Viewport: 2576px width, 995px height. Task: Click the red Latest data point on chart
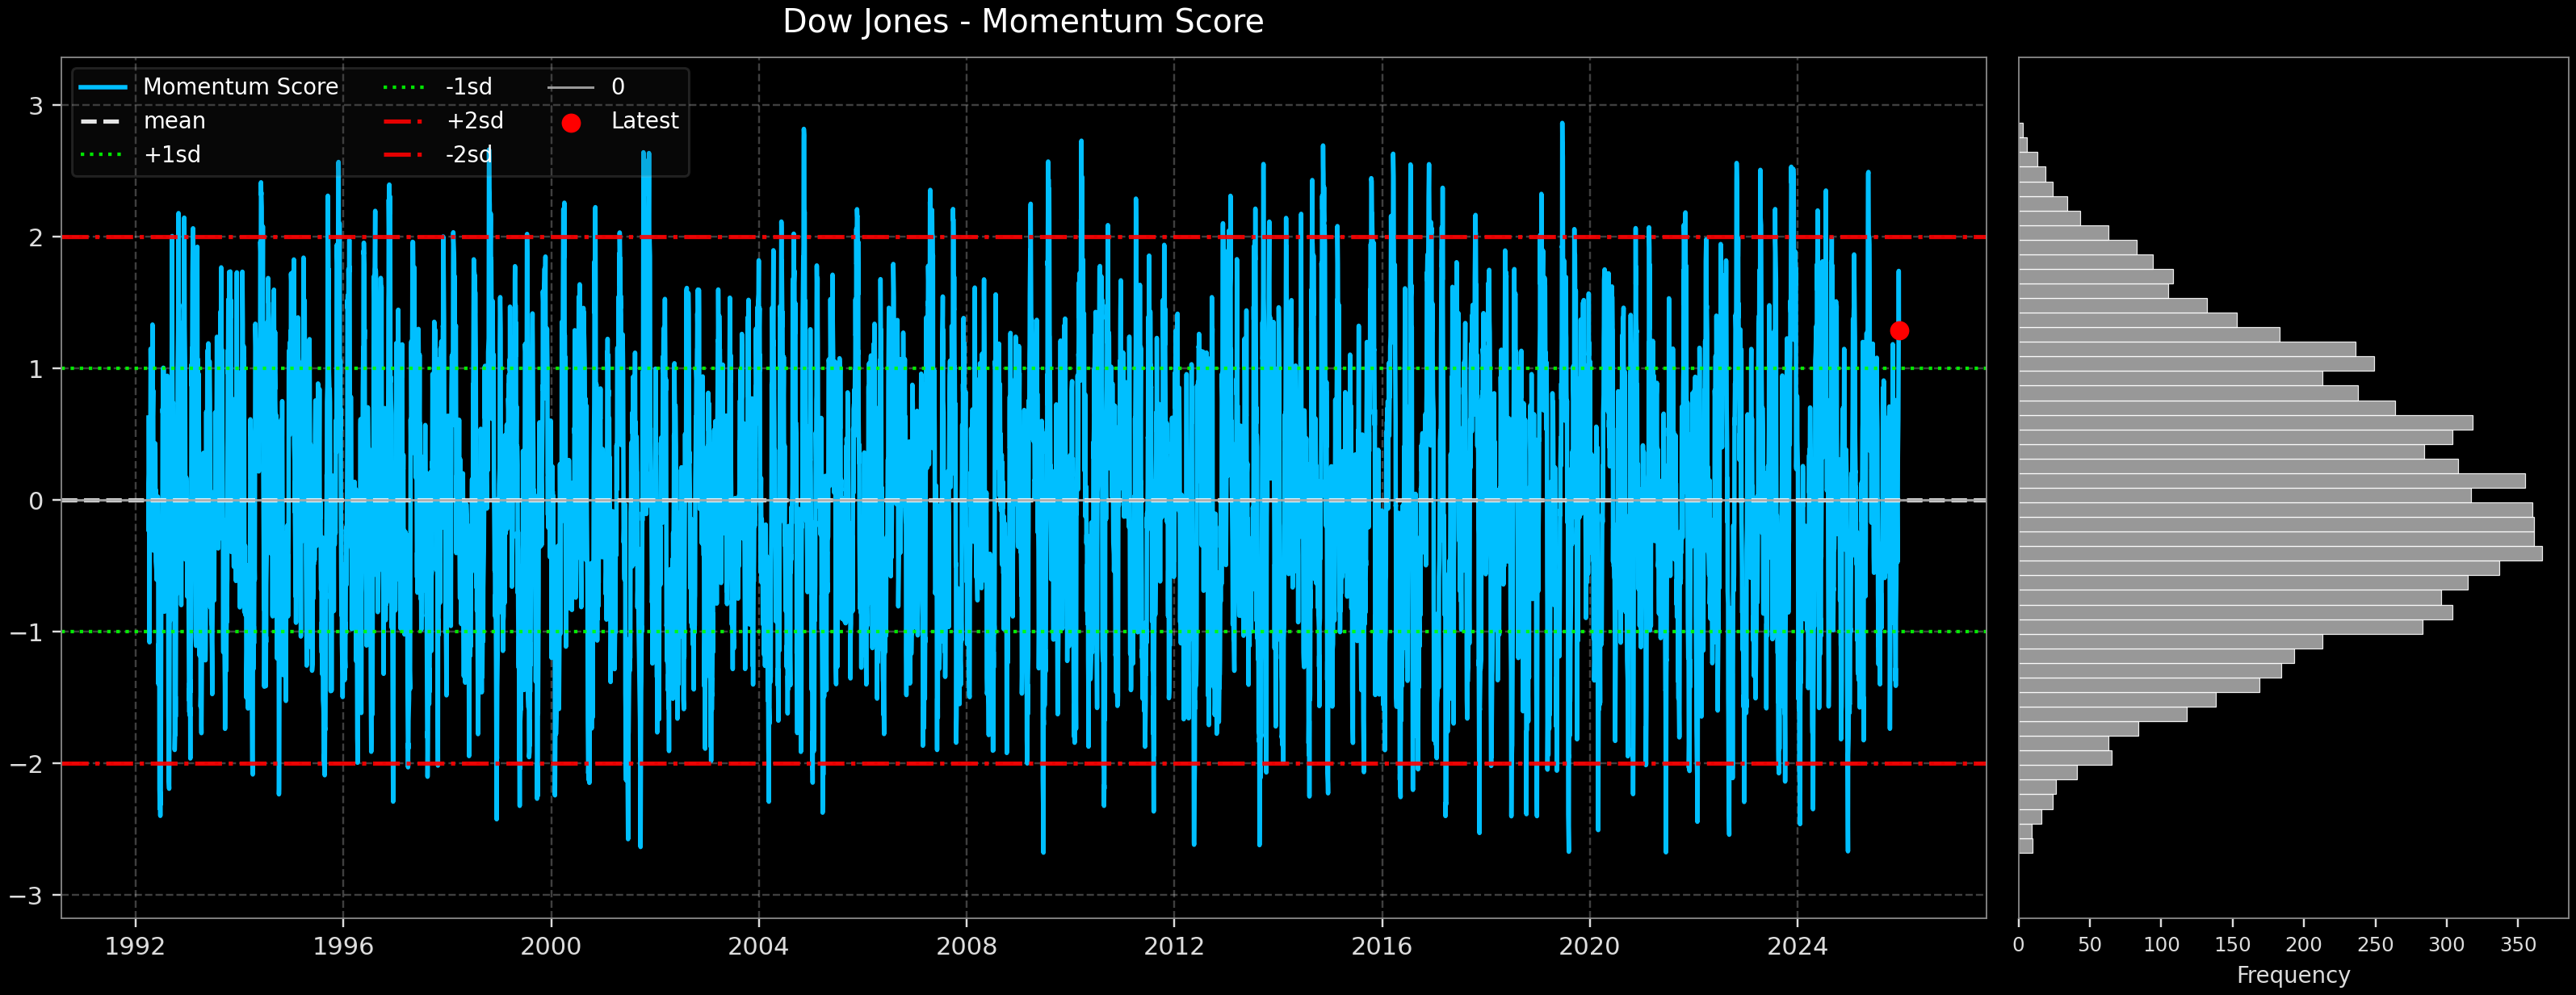[1899, 331]
